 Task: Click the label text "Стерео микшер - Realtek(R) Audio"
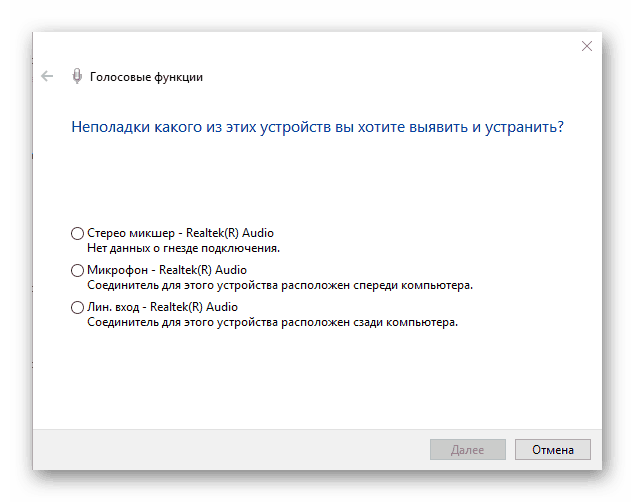[x=180, y=233]
